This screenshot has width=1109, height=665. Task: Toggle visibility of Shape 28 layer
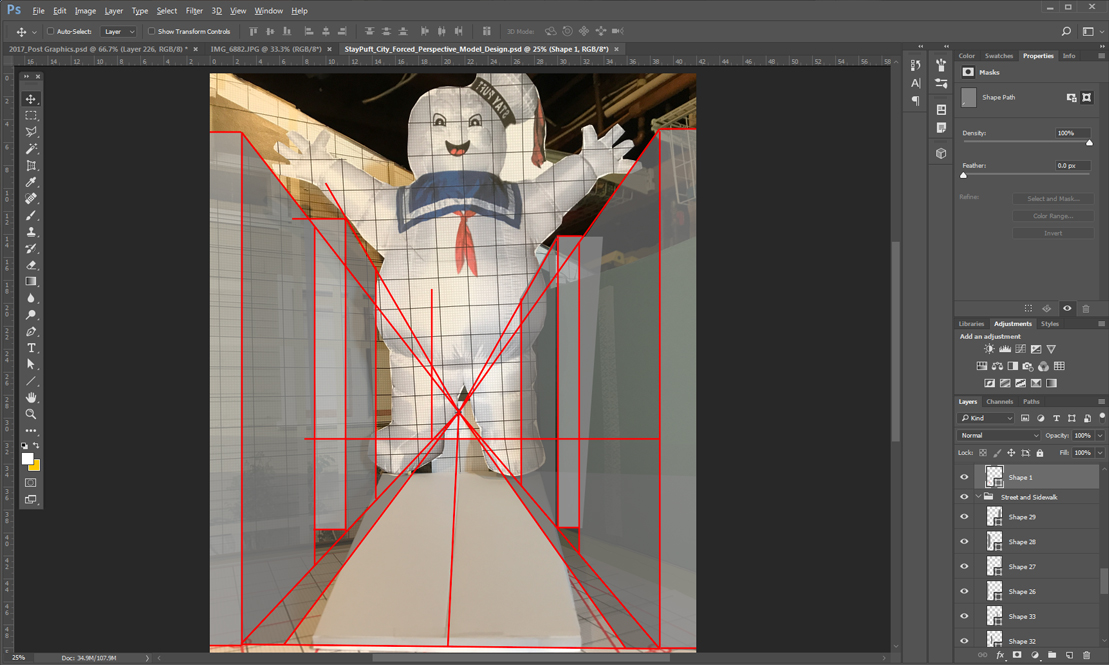tap(963, 542)
